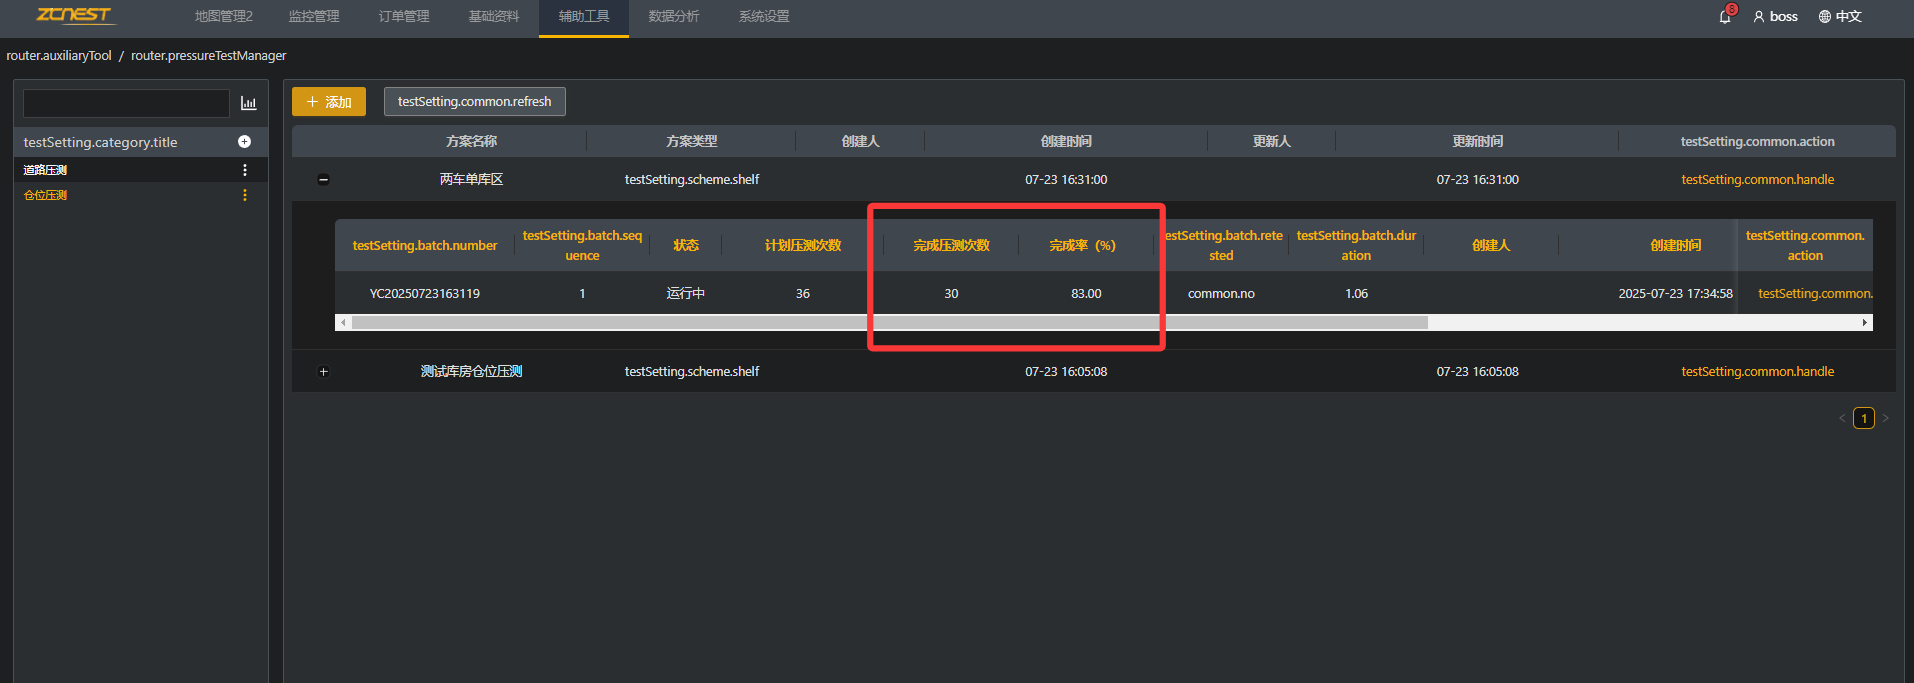Open the 系统设置 menu

coord(764,16)
